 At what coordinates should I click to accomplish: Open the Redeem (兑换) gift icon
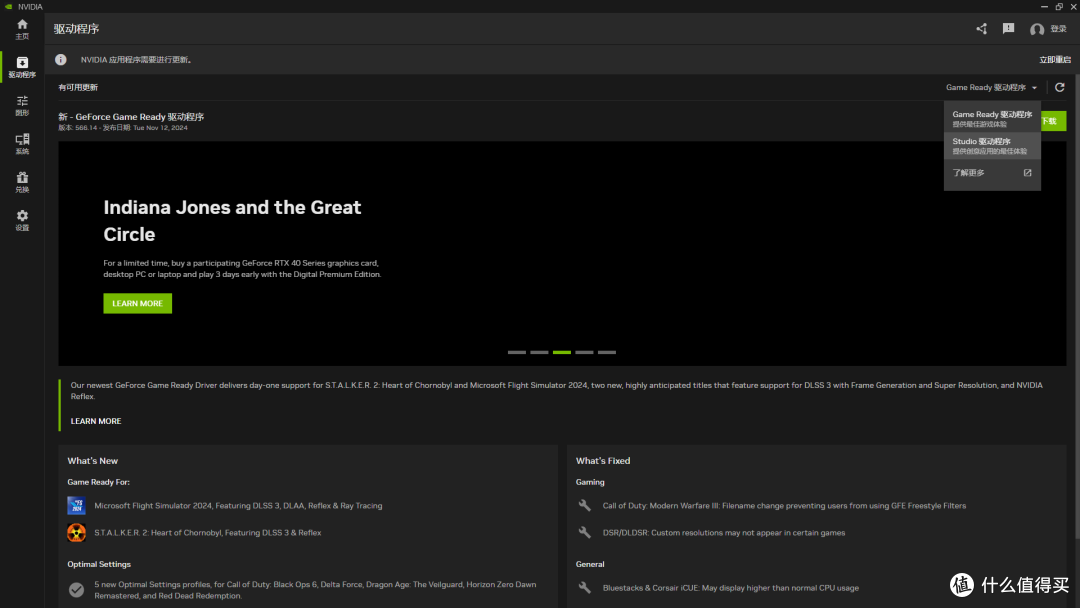(x=22, y=182)
